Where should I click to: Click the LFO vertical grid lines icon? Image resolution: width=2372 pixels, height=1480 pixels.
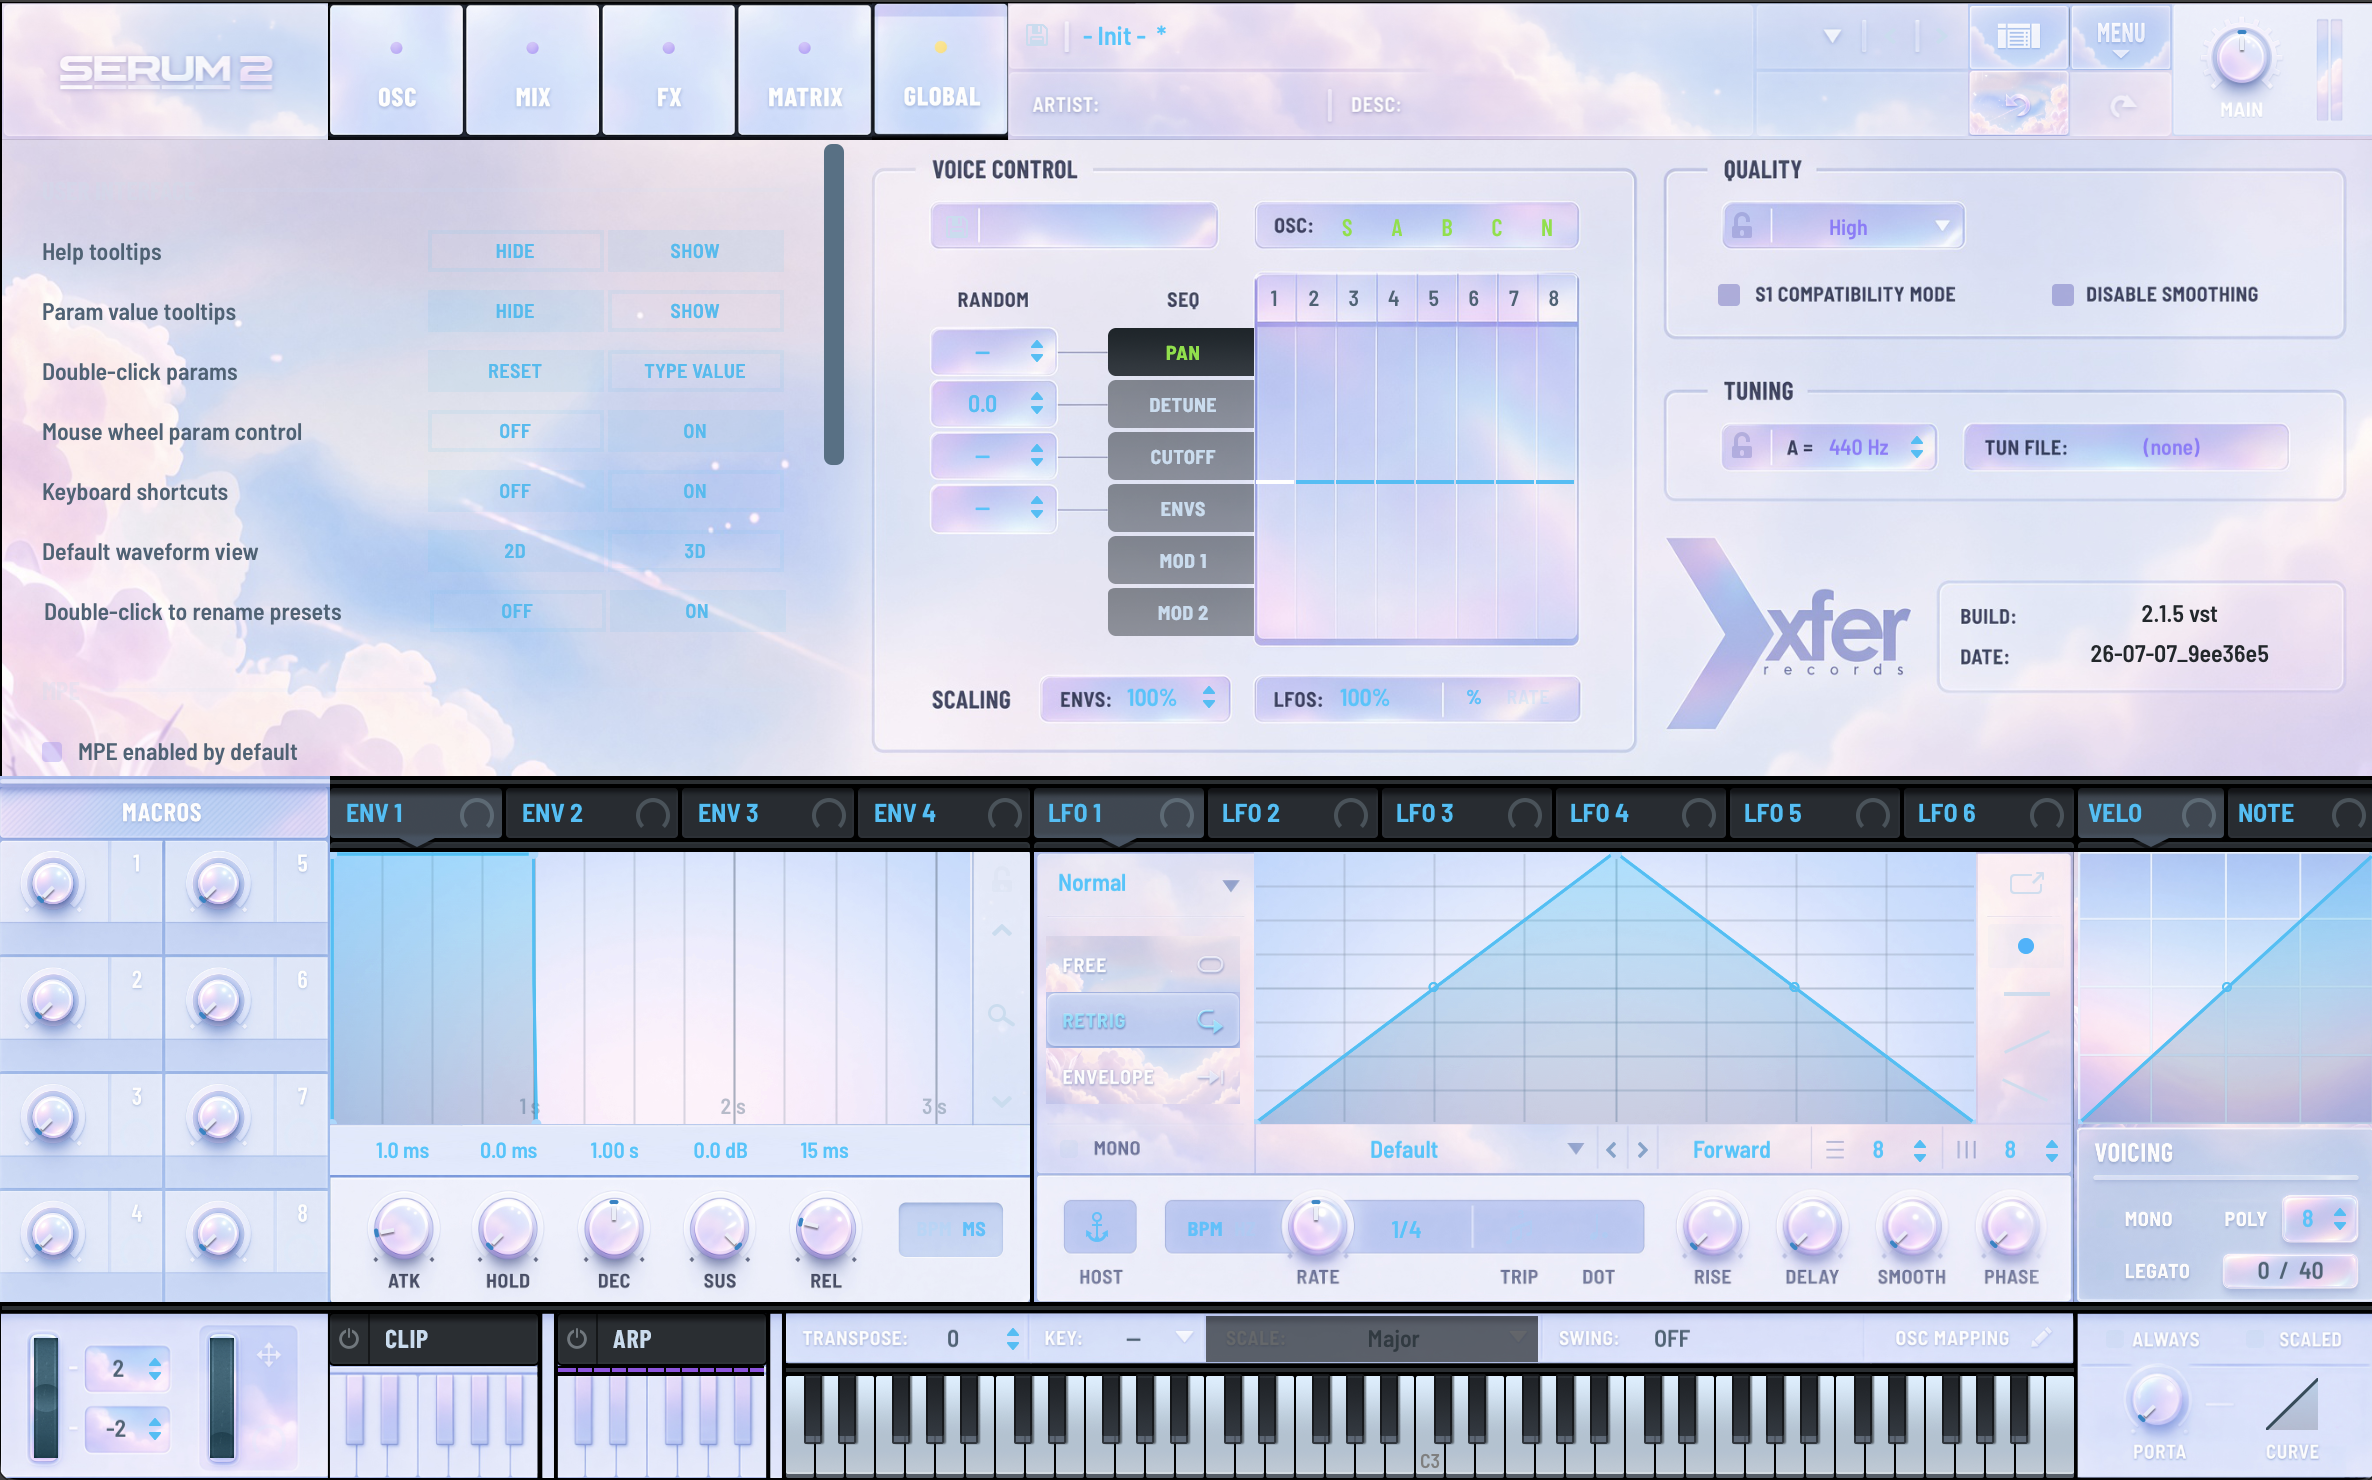1966,1150
